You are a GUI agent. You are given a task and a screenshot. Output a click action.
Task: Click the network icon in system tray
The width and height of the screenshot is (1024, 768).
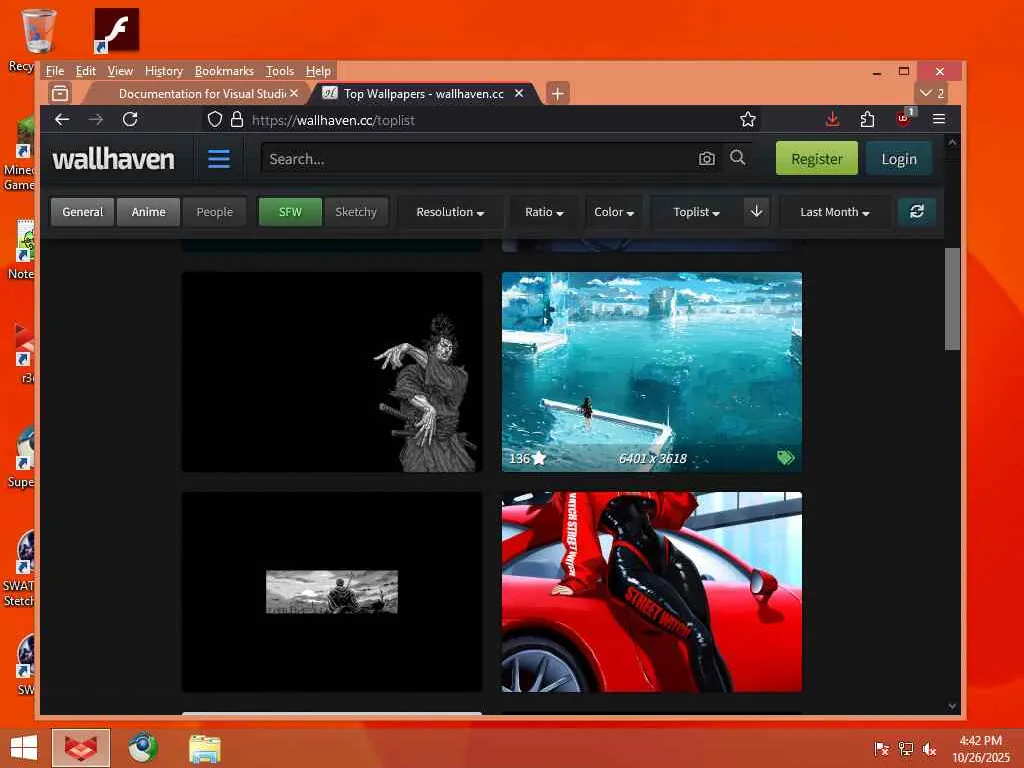coord(906,748)
